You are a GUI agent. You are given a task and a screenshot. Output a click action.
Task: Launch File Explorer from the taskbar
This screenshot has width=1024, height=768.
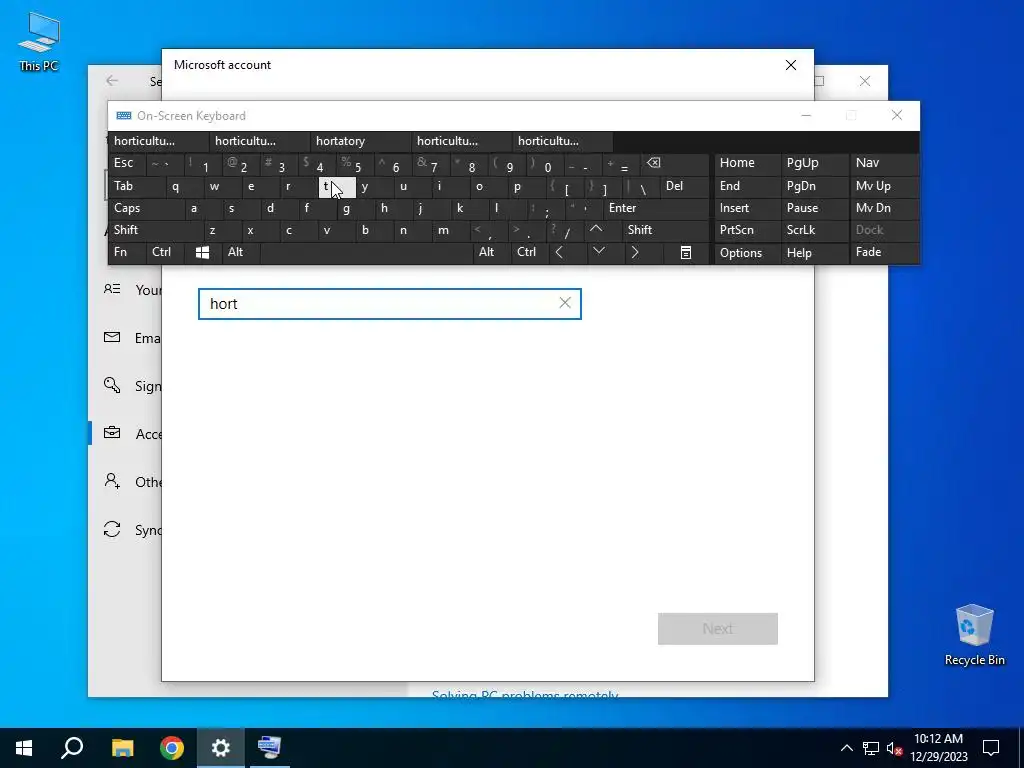(x=122, y=748)
